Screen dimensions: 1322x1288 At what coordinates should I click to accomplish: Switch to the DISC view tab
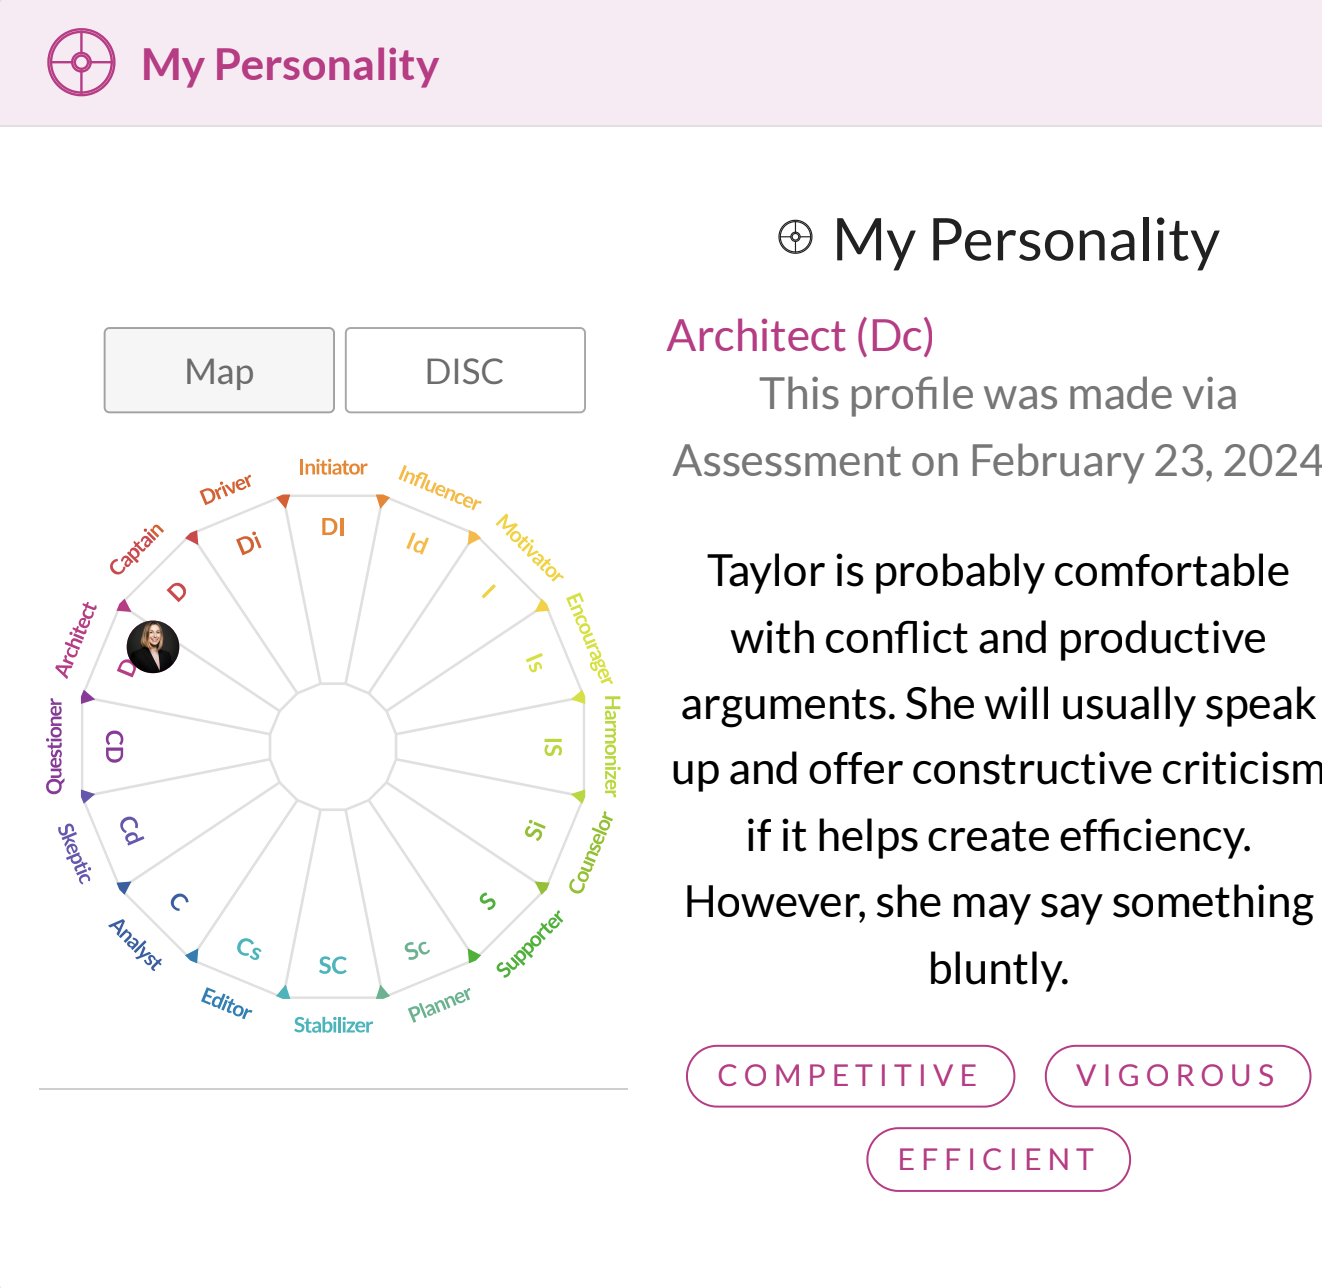tap(465, 371)
